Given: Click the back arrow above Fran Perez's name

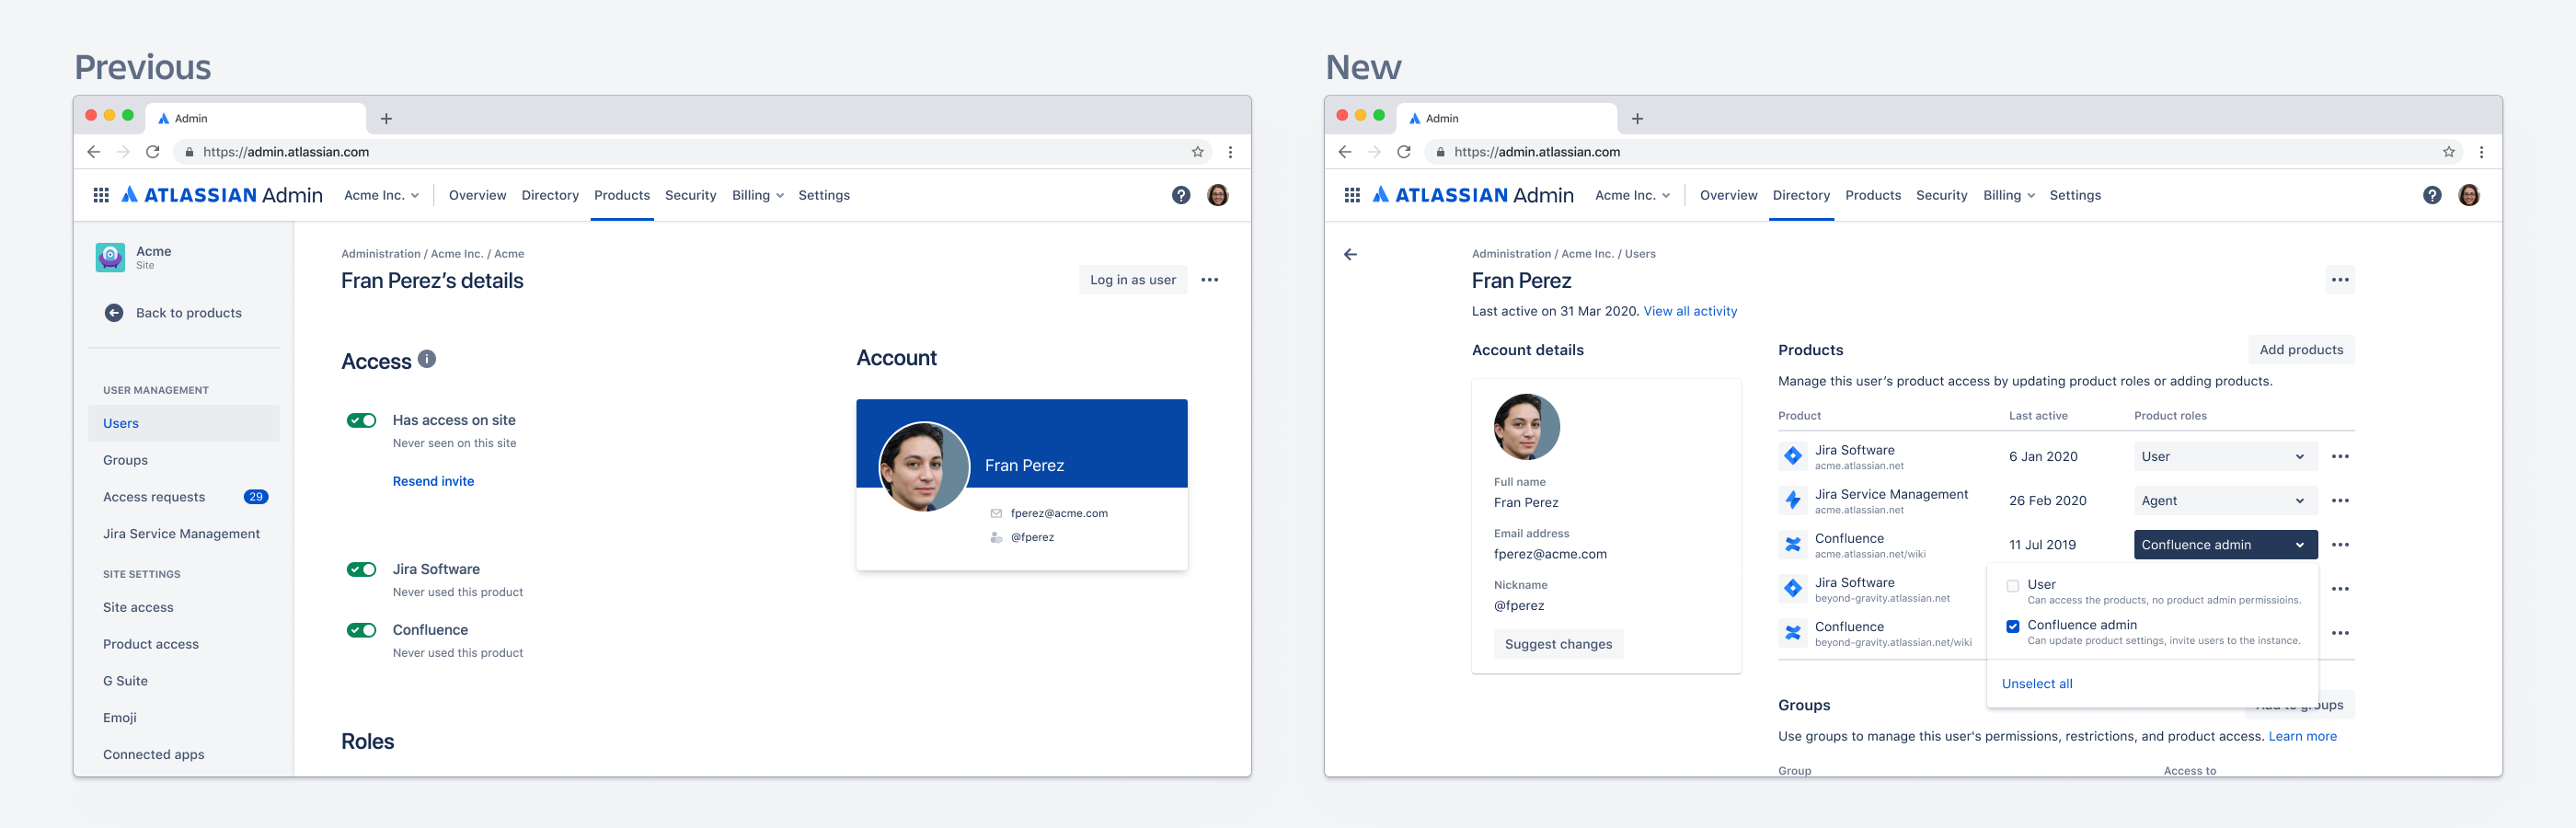Looking at the screenshot, I should click(1352, 253).
